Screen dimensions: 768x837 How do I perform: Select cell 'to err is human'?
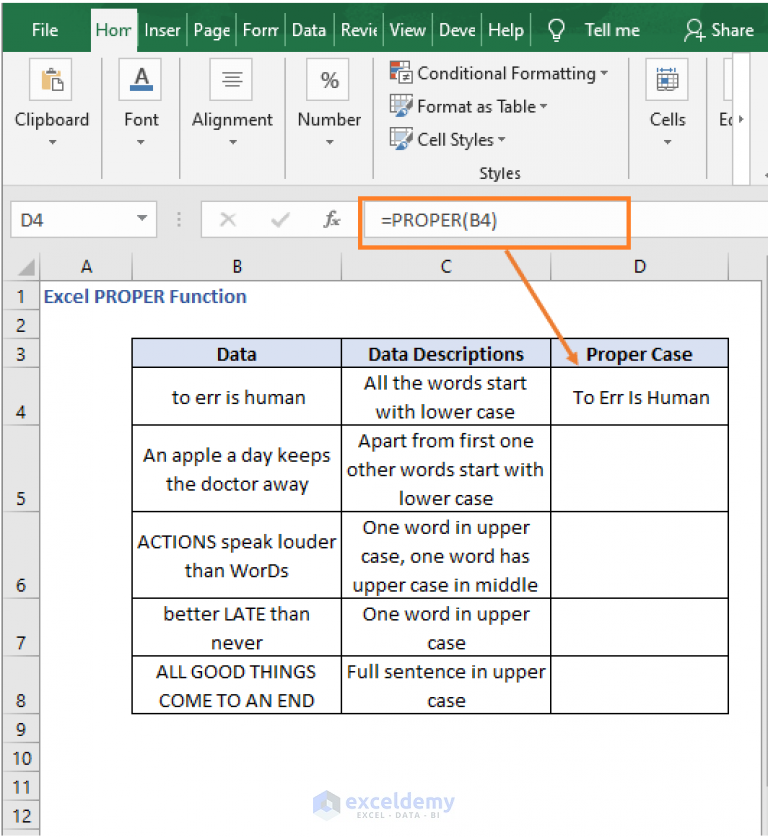236,397
